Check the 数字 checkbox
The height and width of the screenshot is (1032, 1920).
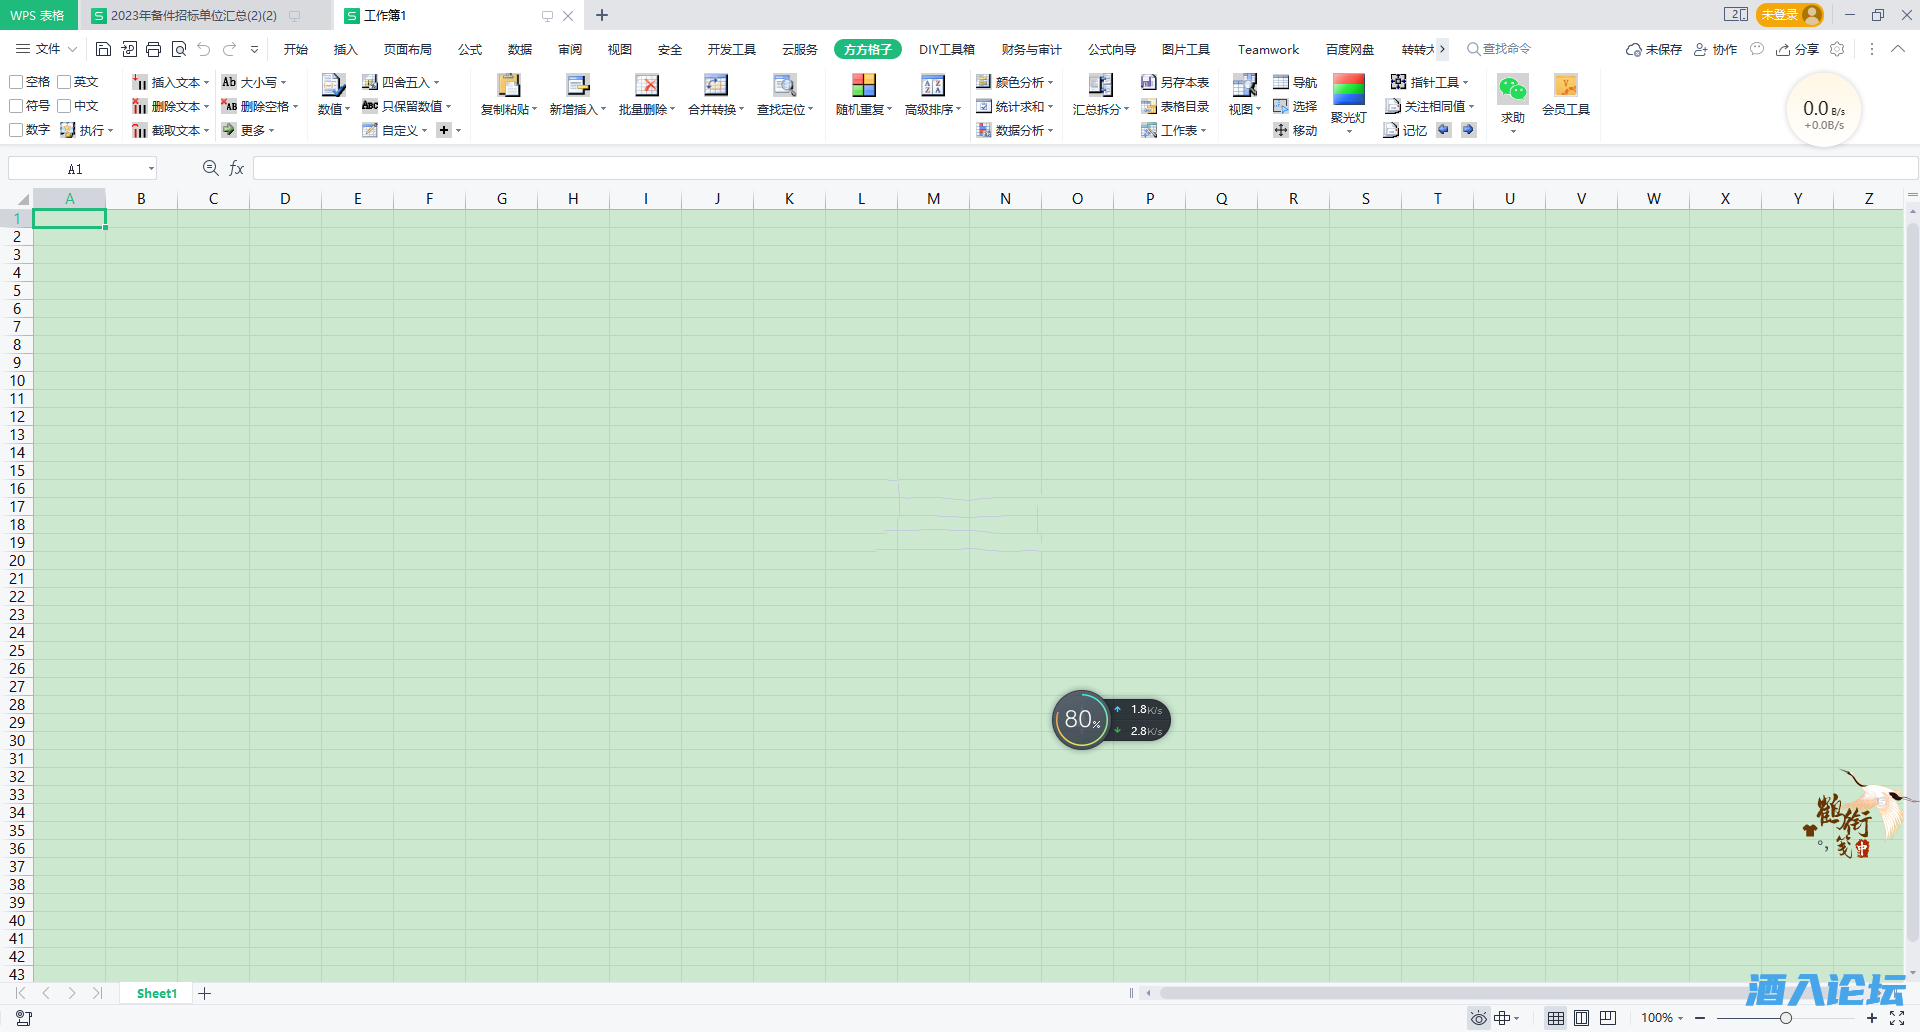16,130
